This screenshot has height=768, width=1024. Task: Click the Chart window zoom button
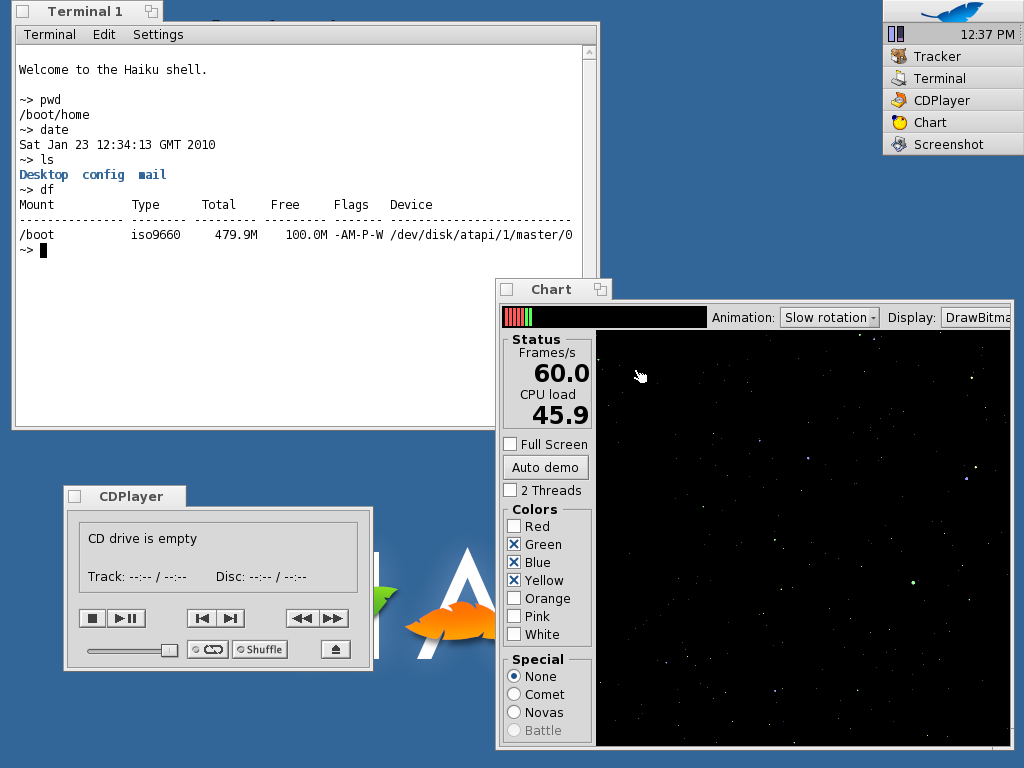click(x=600, y=289)
